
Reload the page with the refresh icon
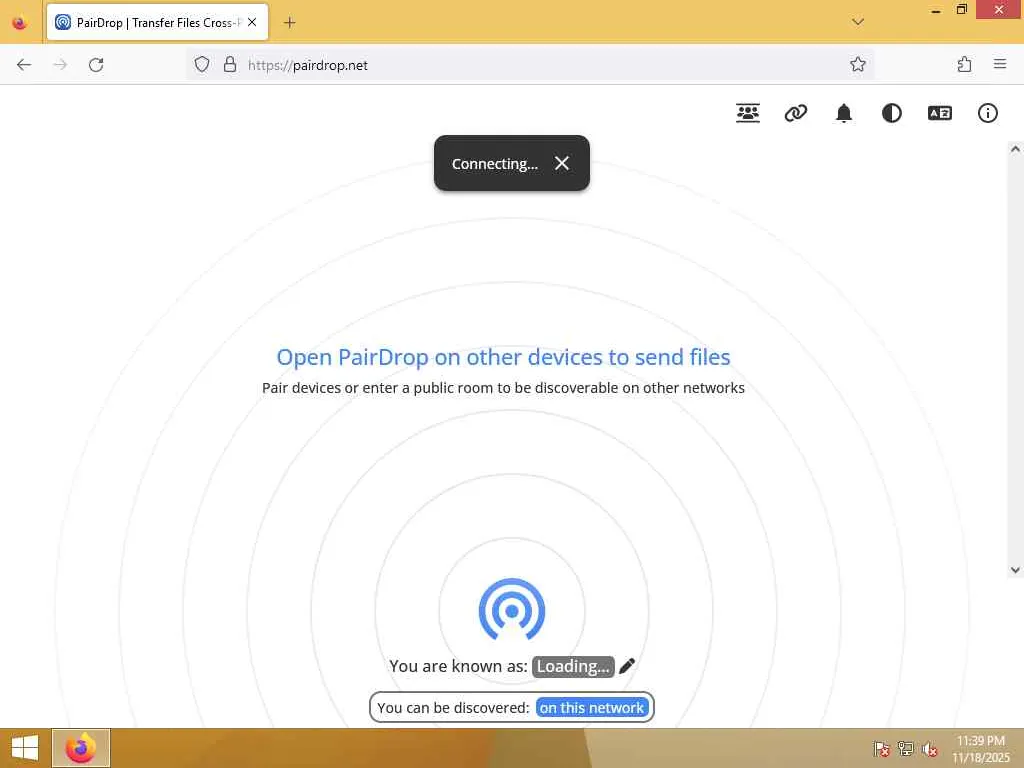[x=96, y=65]
